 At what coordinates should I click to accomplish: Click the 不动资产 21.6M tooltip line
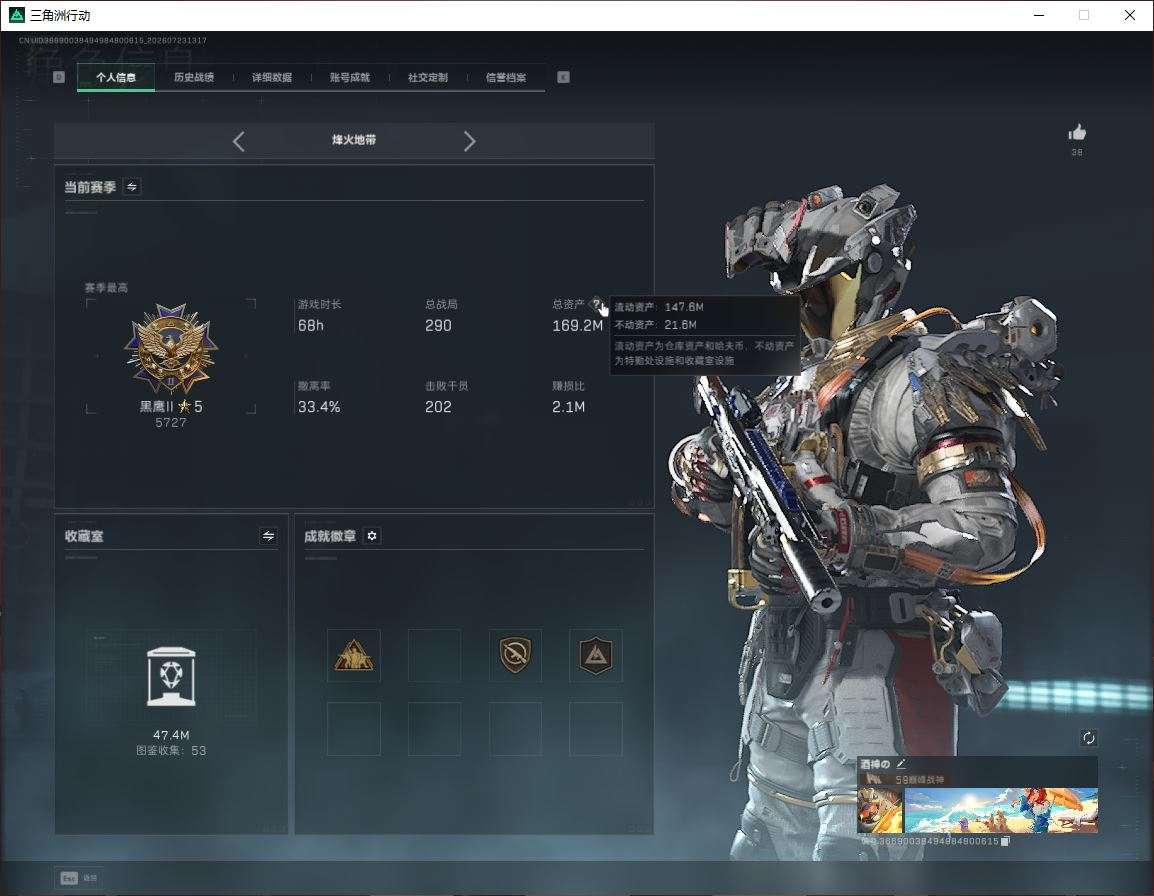[x=655, y=325]
